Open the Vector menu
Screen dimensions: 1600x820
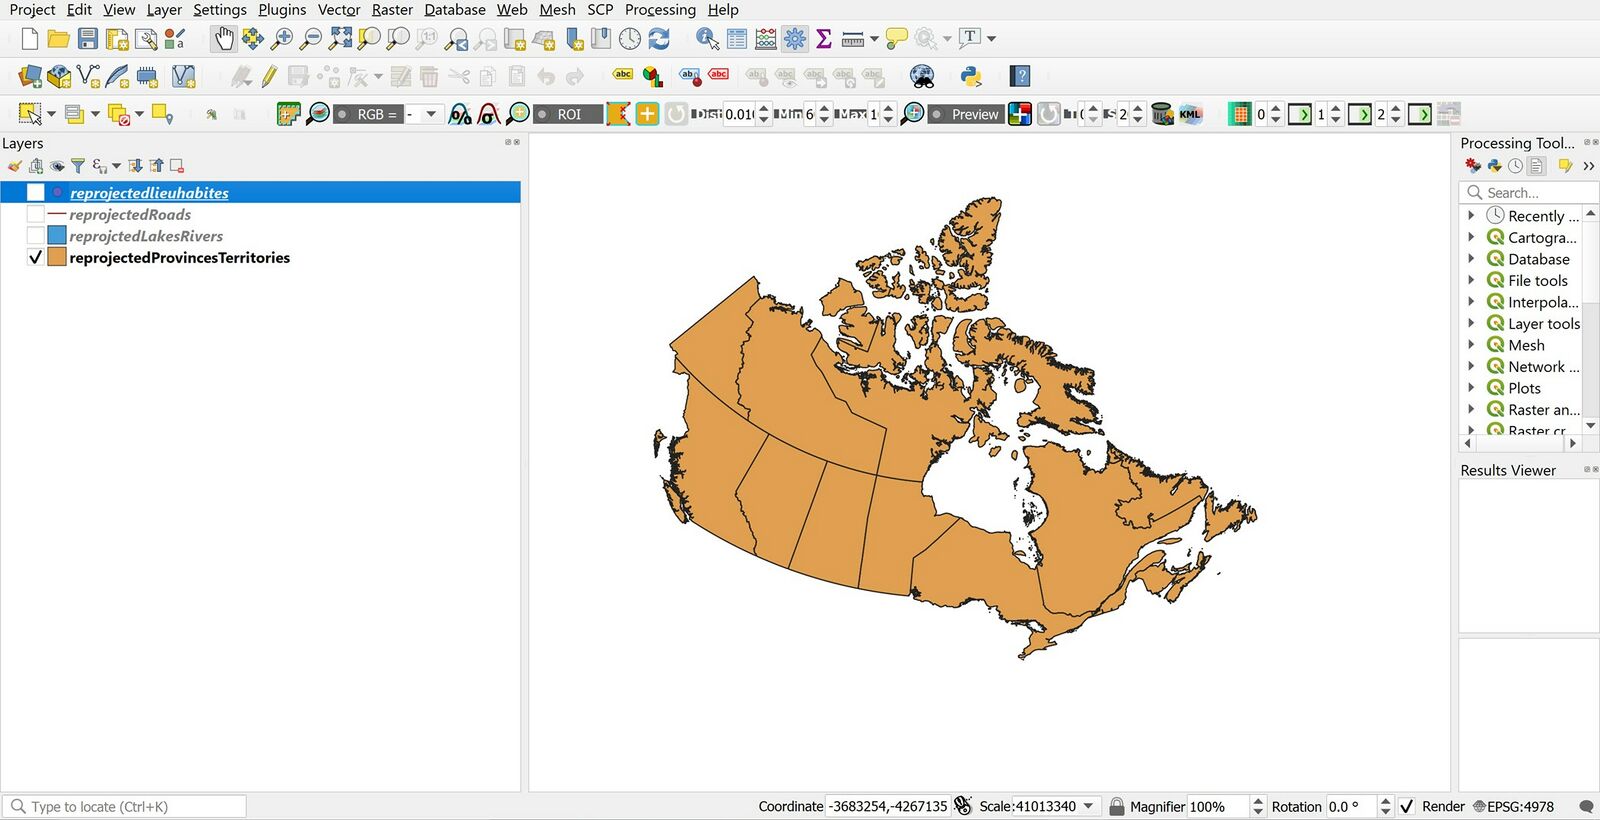(338, 10)
